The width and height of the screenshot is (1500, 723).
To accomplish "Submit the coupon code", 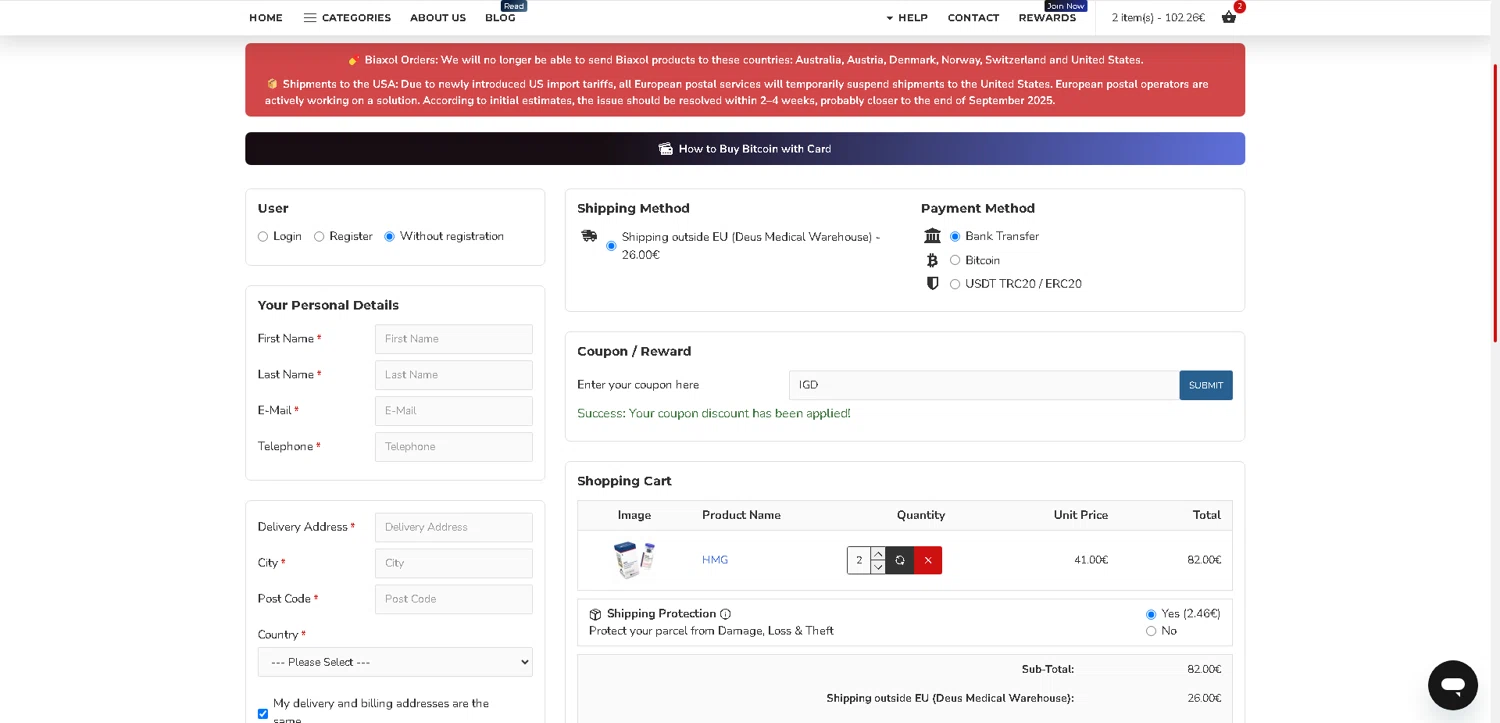I will 1206,385.
